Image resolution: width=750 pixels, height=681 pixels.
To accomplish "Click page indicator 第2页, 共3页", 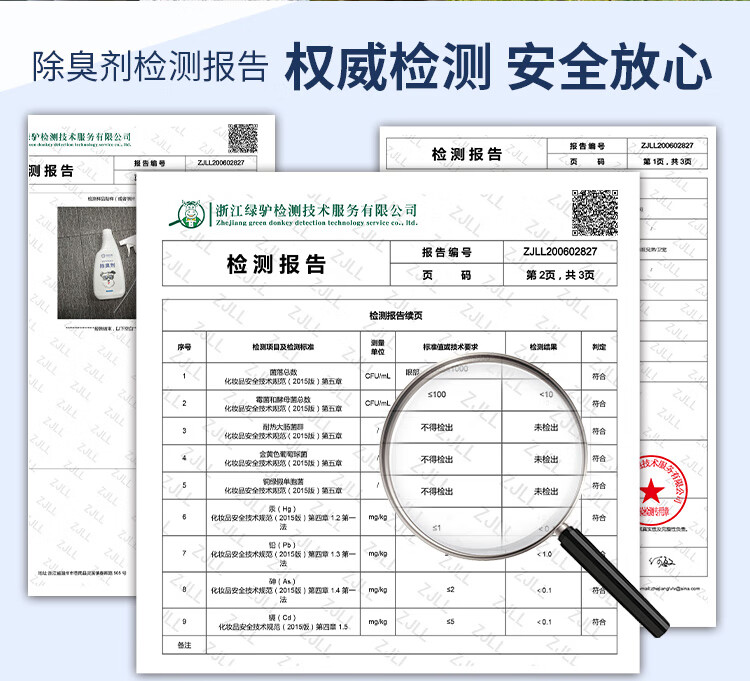I will (560, 275).
